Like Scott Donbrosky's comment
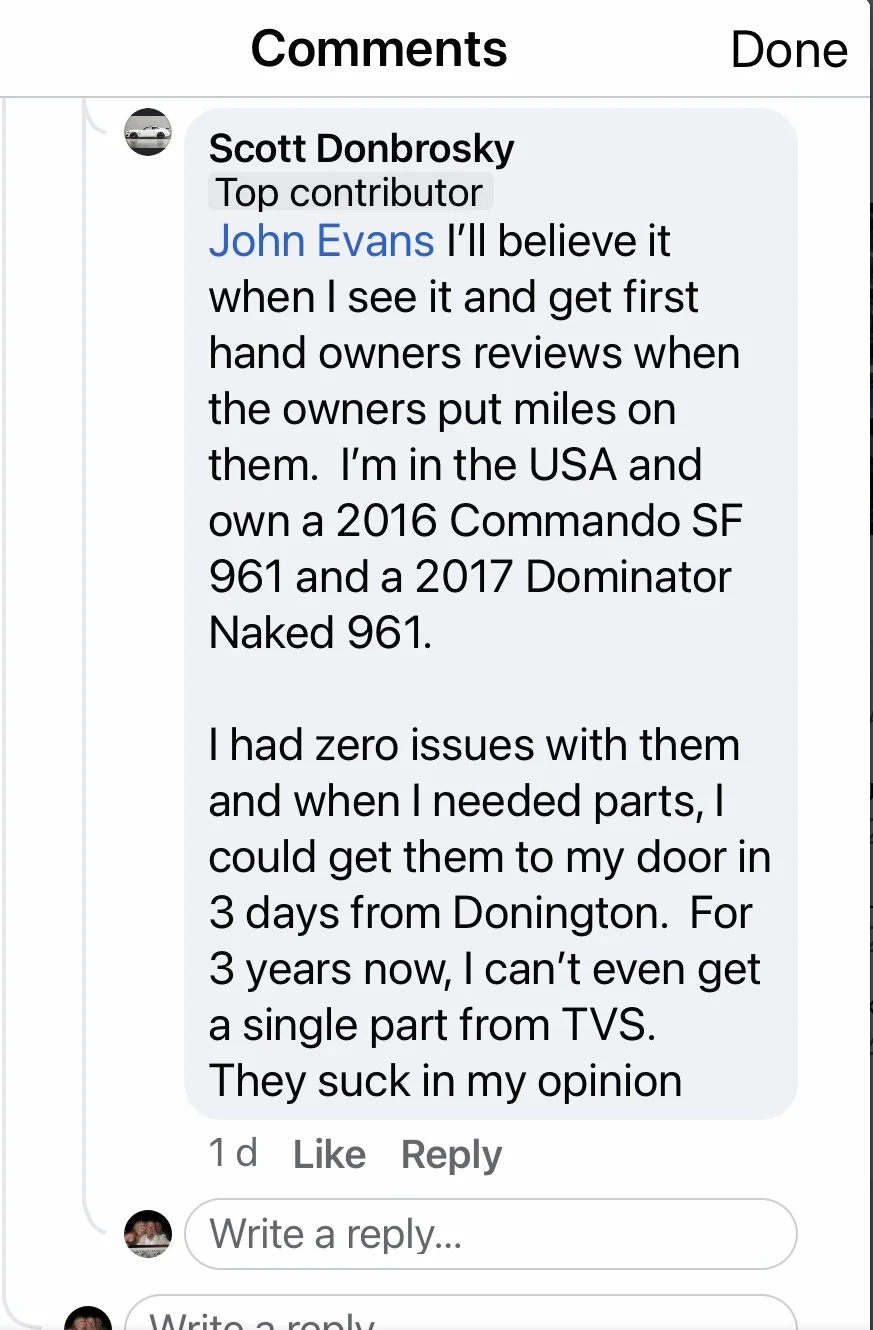 click(x=329, y=1155)
